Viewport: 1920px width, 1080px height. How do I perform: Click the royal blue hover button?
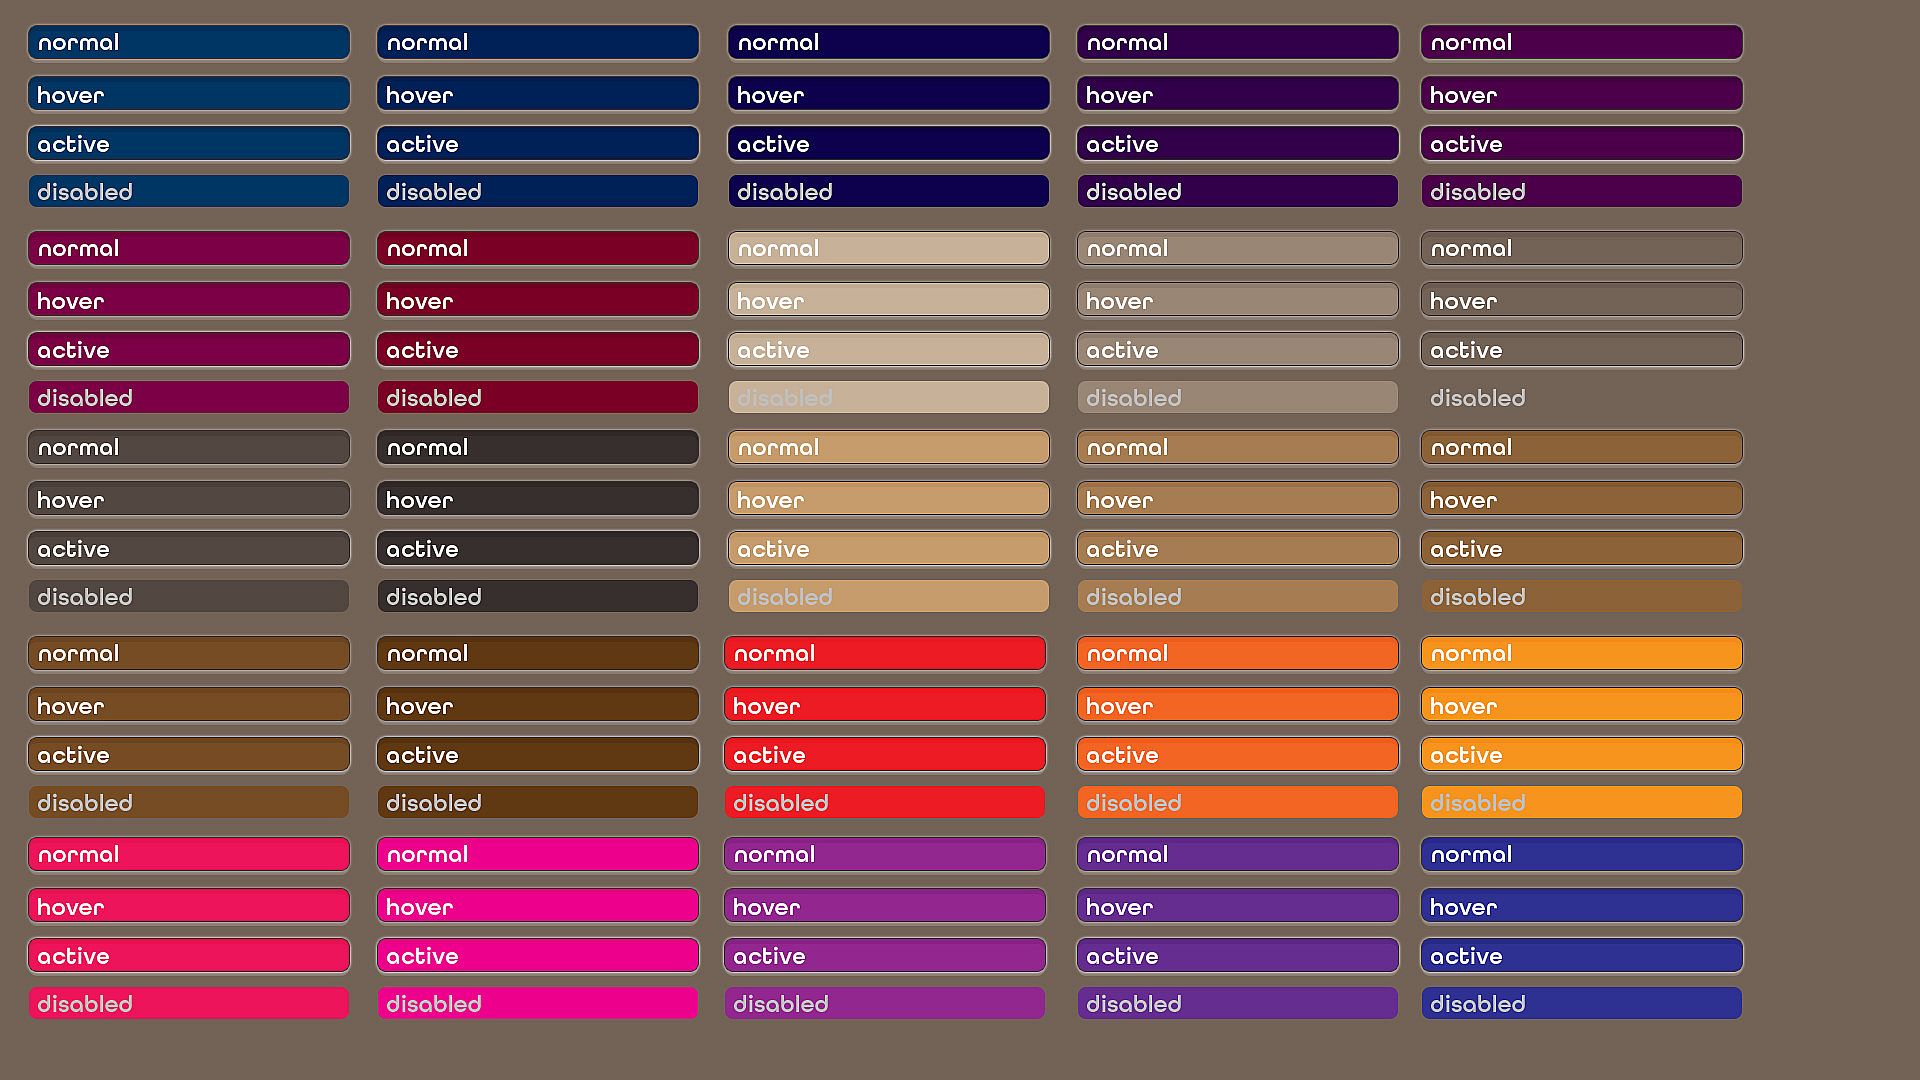[x=1581, y=907]
